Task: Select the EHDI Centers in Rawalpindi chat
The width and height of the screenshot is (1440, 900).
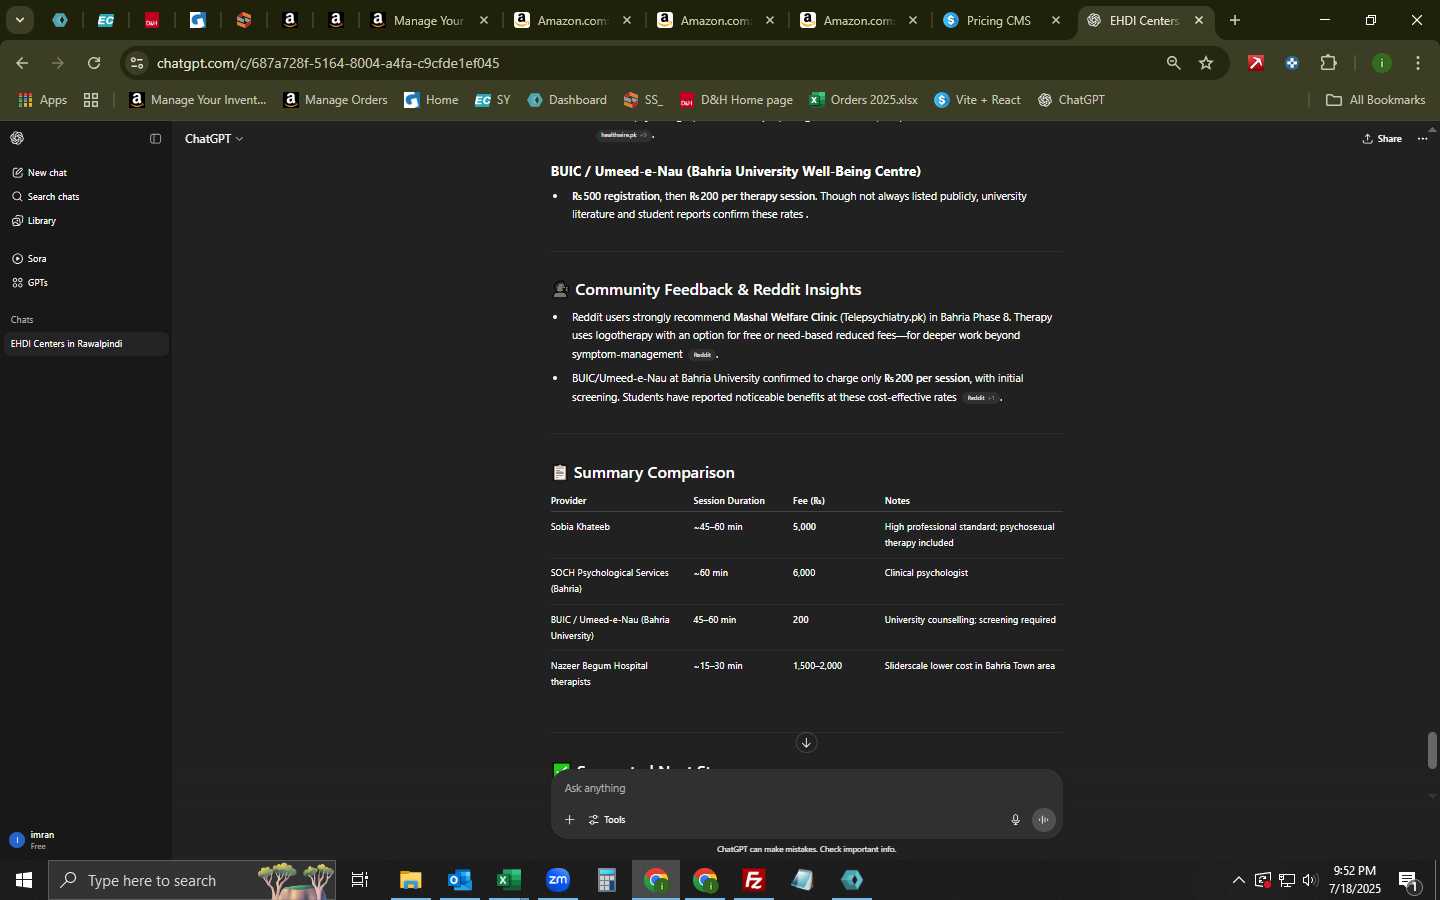Action: tap(86, 344)
